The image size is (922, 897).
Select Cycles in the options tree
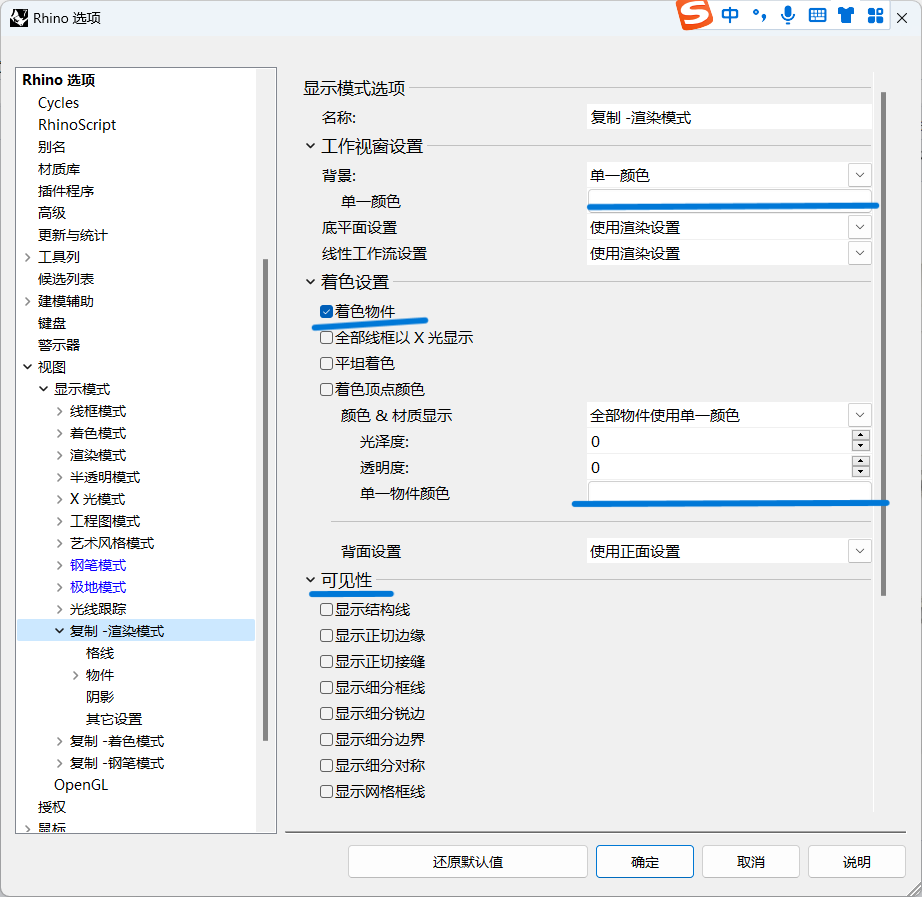coord(58,103)
